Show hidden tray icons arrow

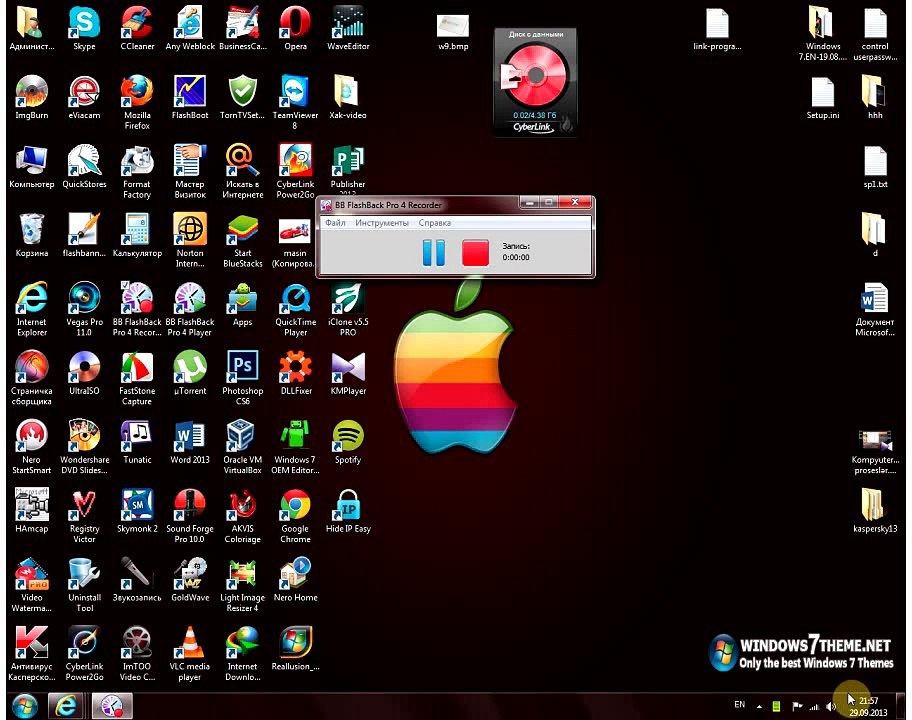pos(759,706)
